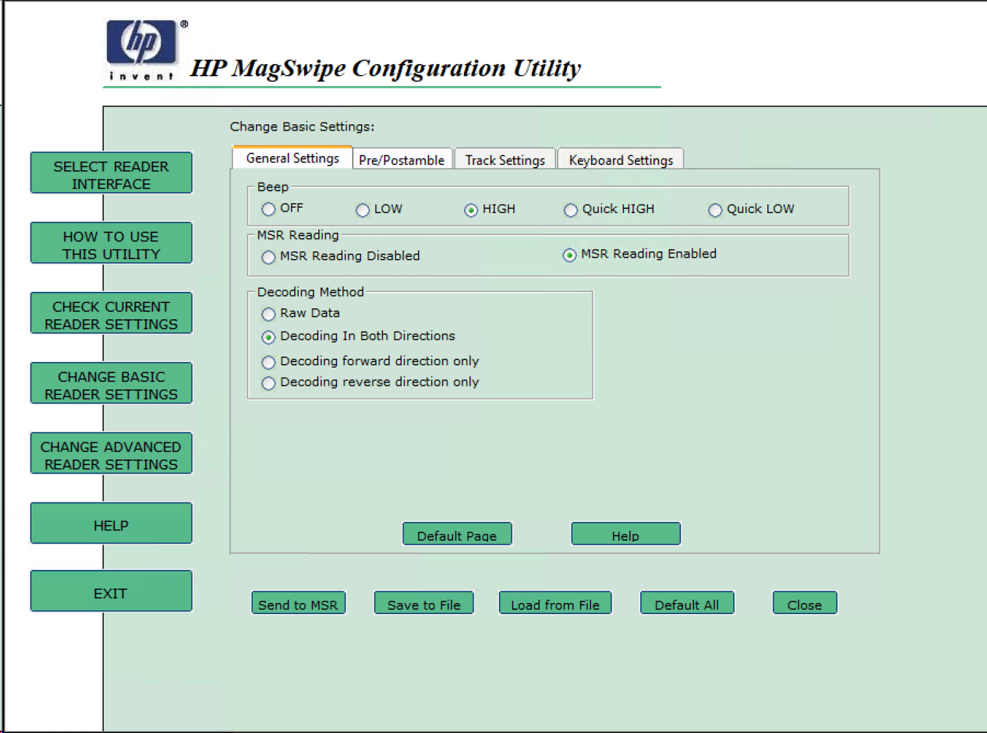987x733 pixels.
Task: Click the EXIT button
Action: pos(111,591)
